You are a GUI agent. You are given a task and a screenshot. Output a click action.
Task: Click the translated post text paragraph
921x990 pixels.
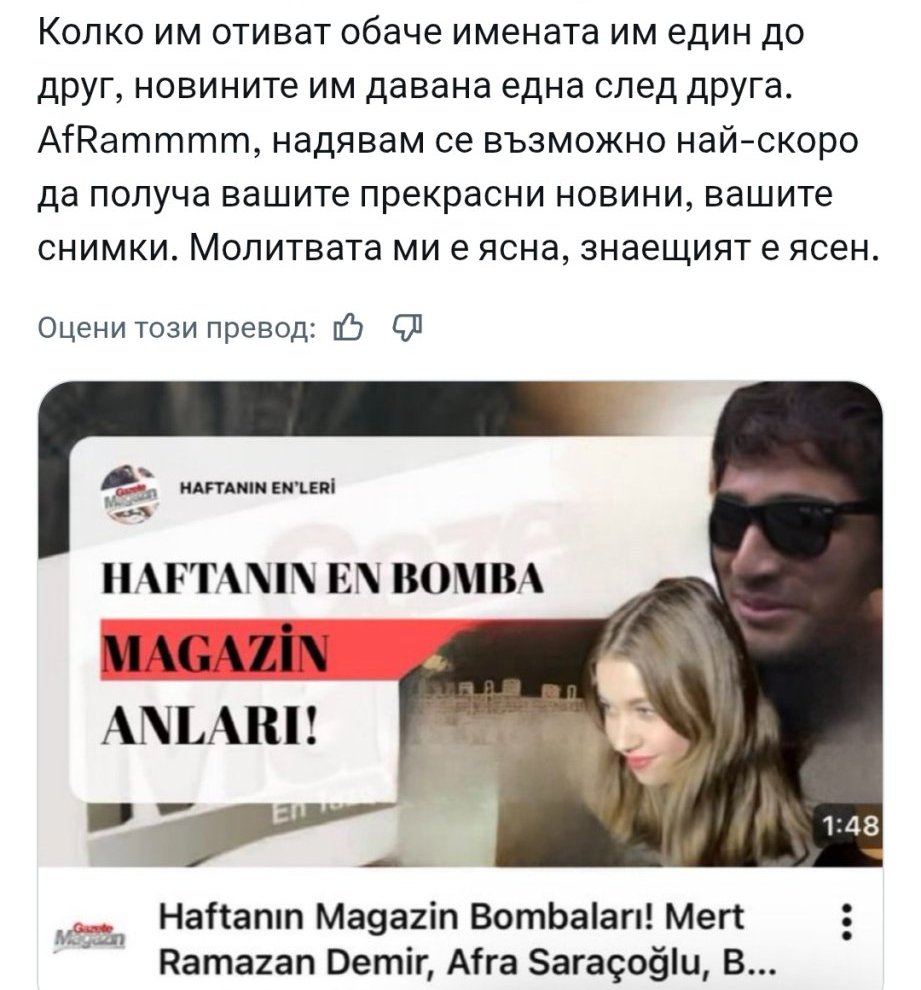pos(459,141)
